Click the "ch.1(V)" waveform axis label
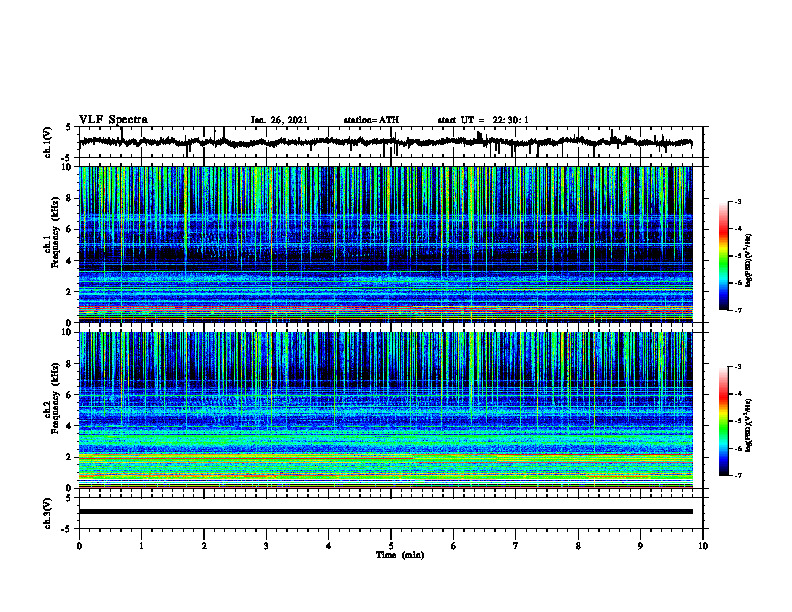The image size is (792, 612). [48, 142]
